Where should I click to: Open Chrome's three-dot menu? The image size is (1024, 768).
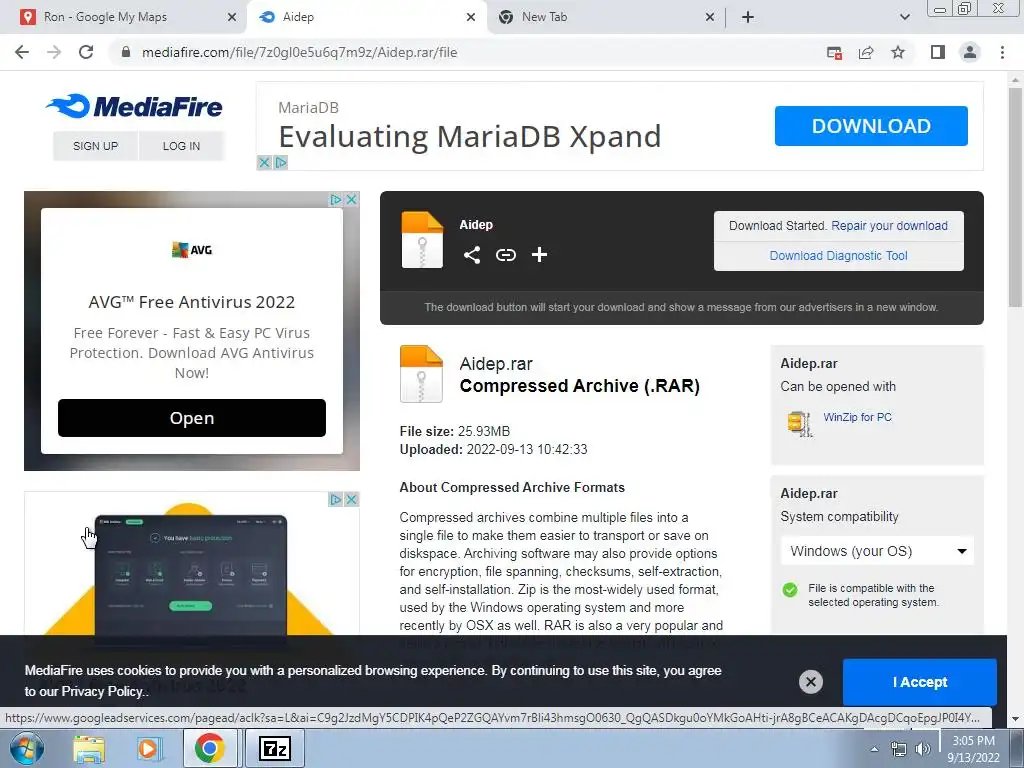1002,52
